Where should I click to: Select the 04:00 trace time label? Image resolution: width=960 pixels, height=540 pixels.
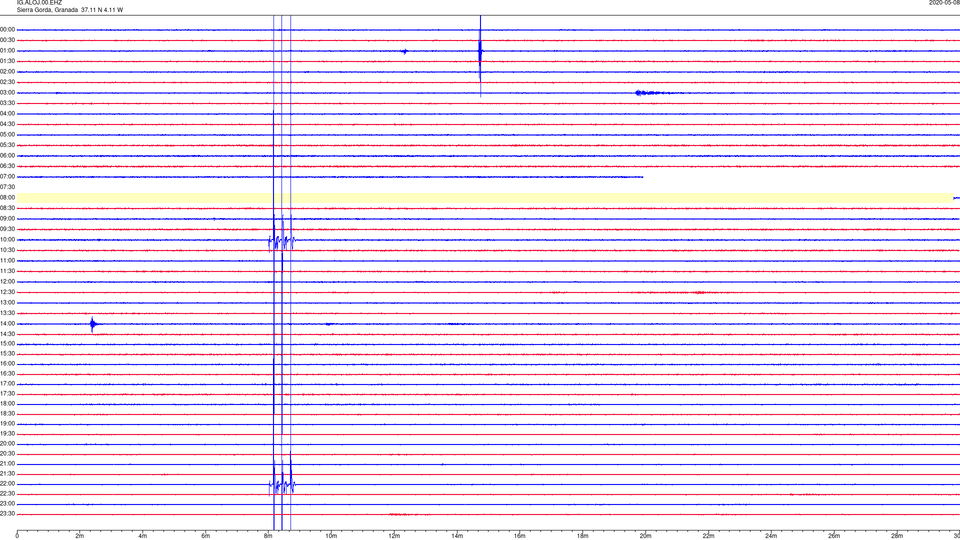pos(7,114)
